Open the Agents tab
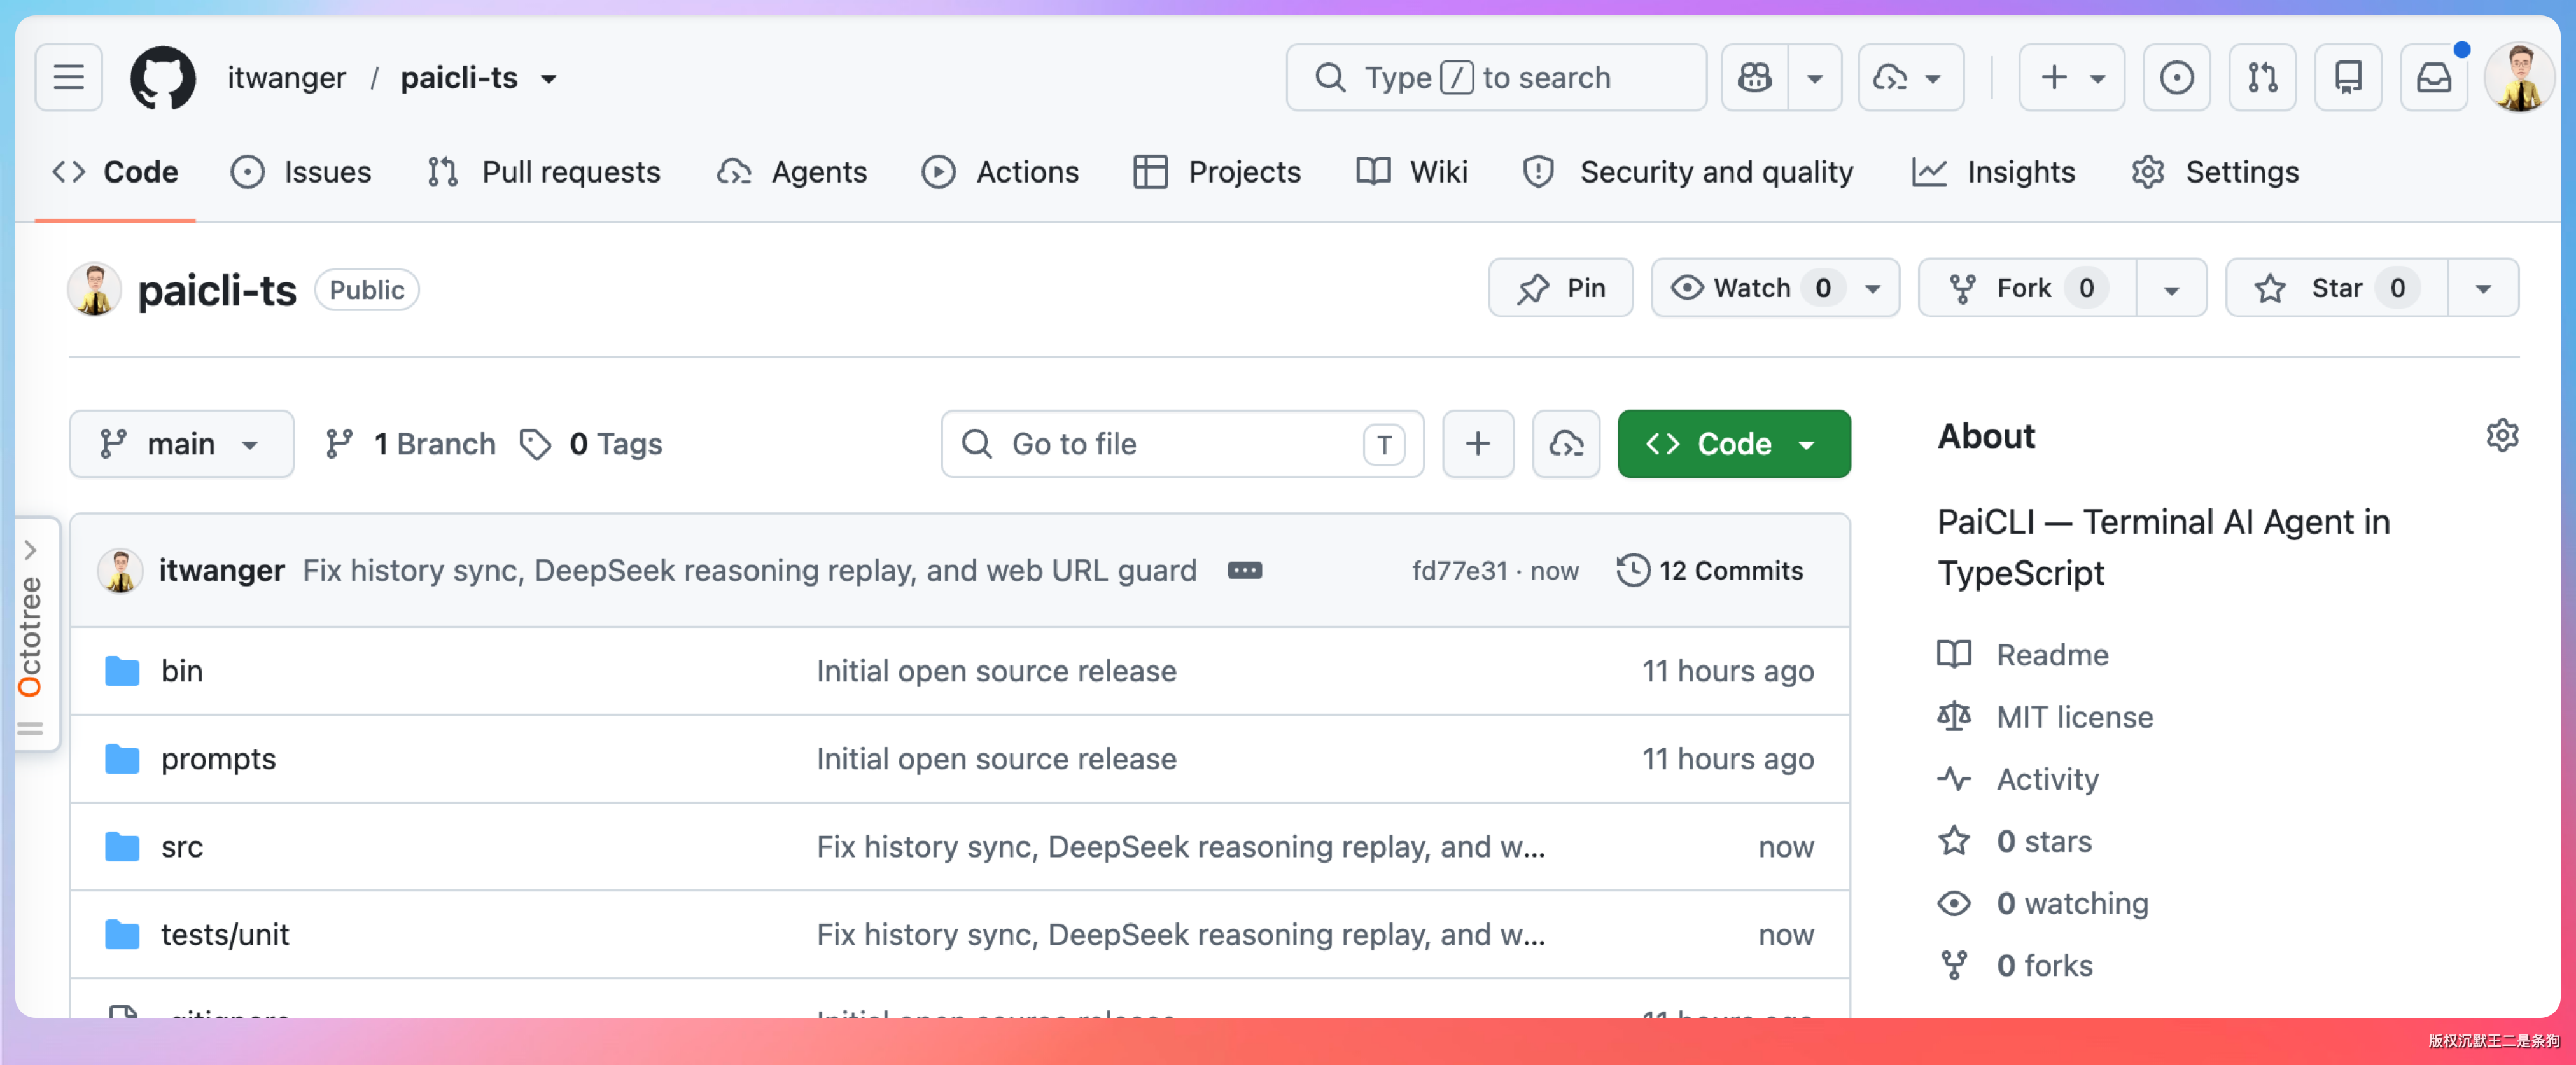The height and width of the screenshot is (1065, 2576). (x=792, y=172)
